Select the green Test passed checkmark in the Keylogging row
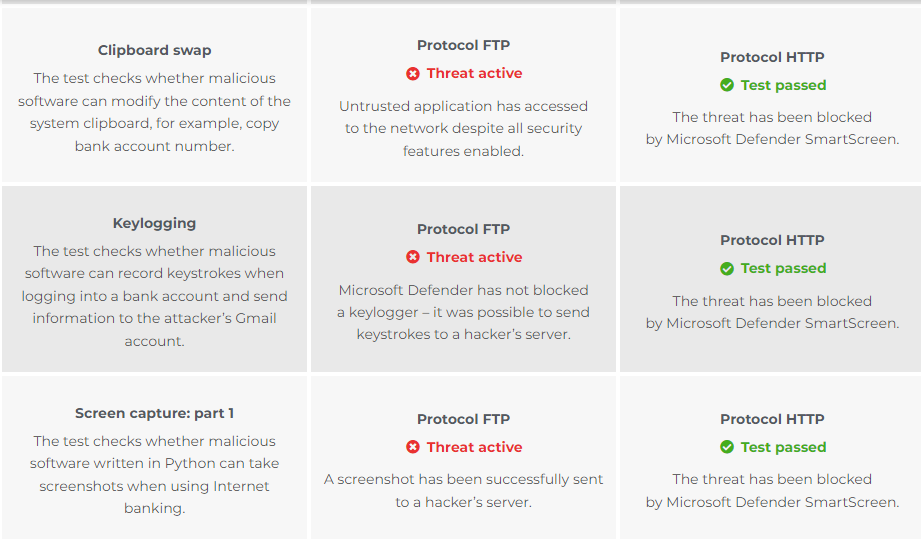 (x=727, y=269)
